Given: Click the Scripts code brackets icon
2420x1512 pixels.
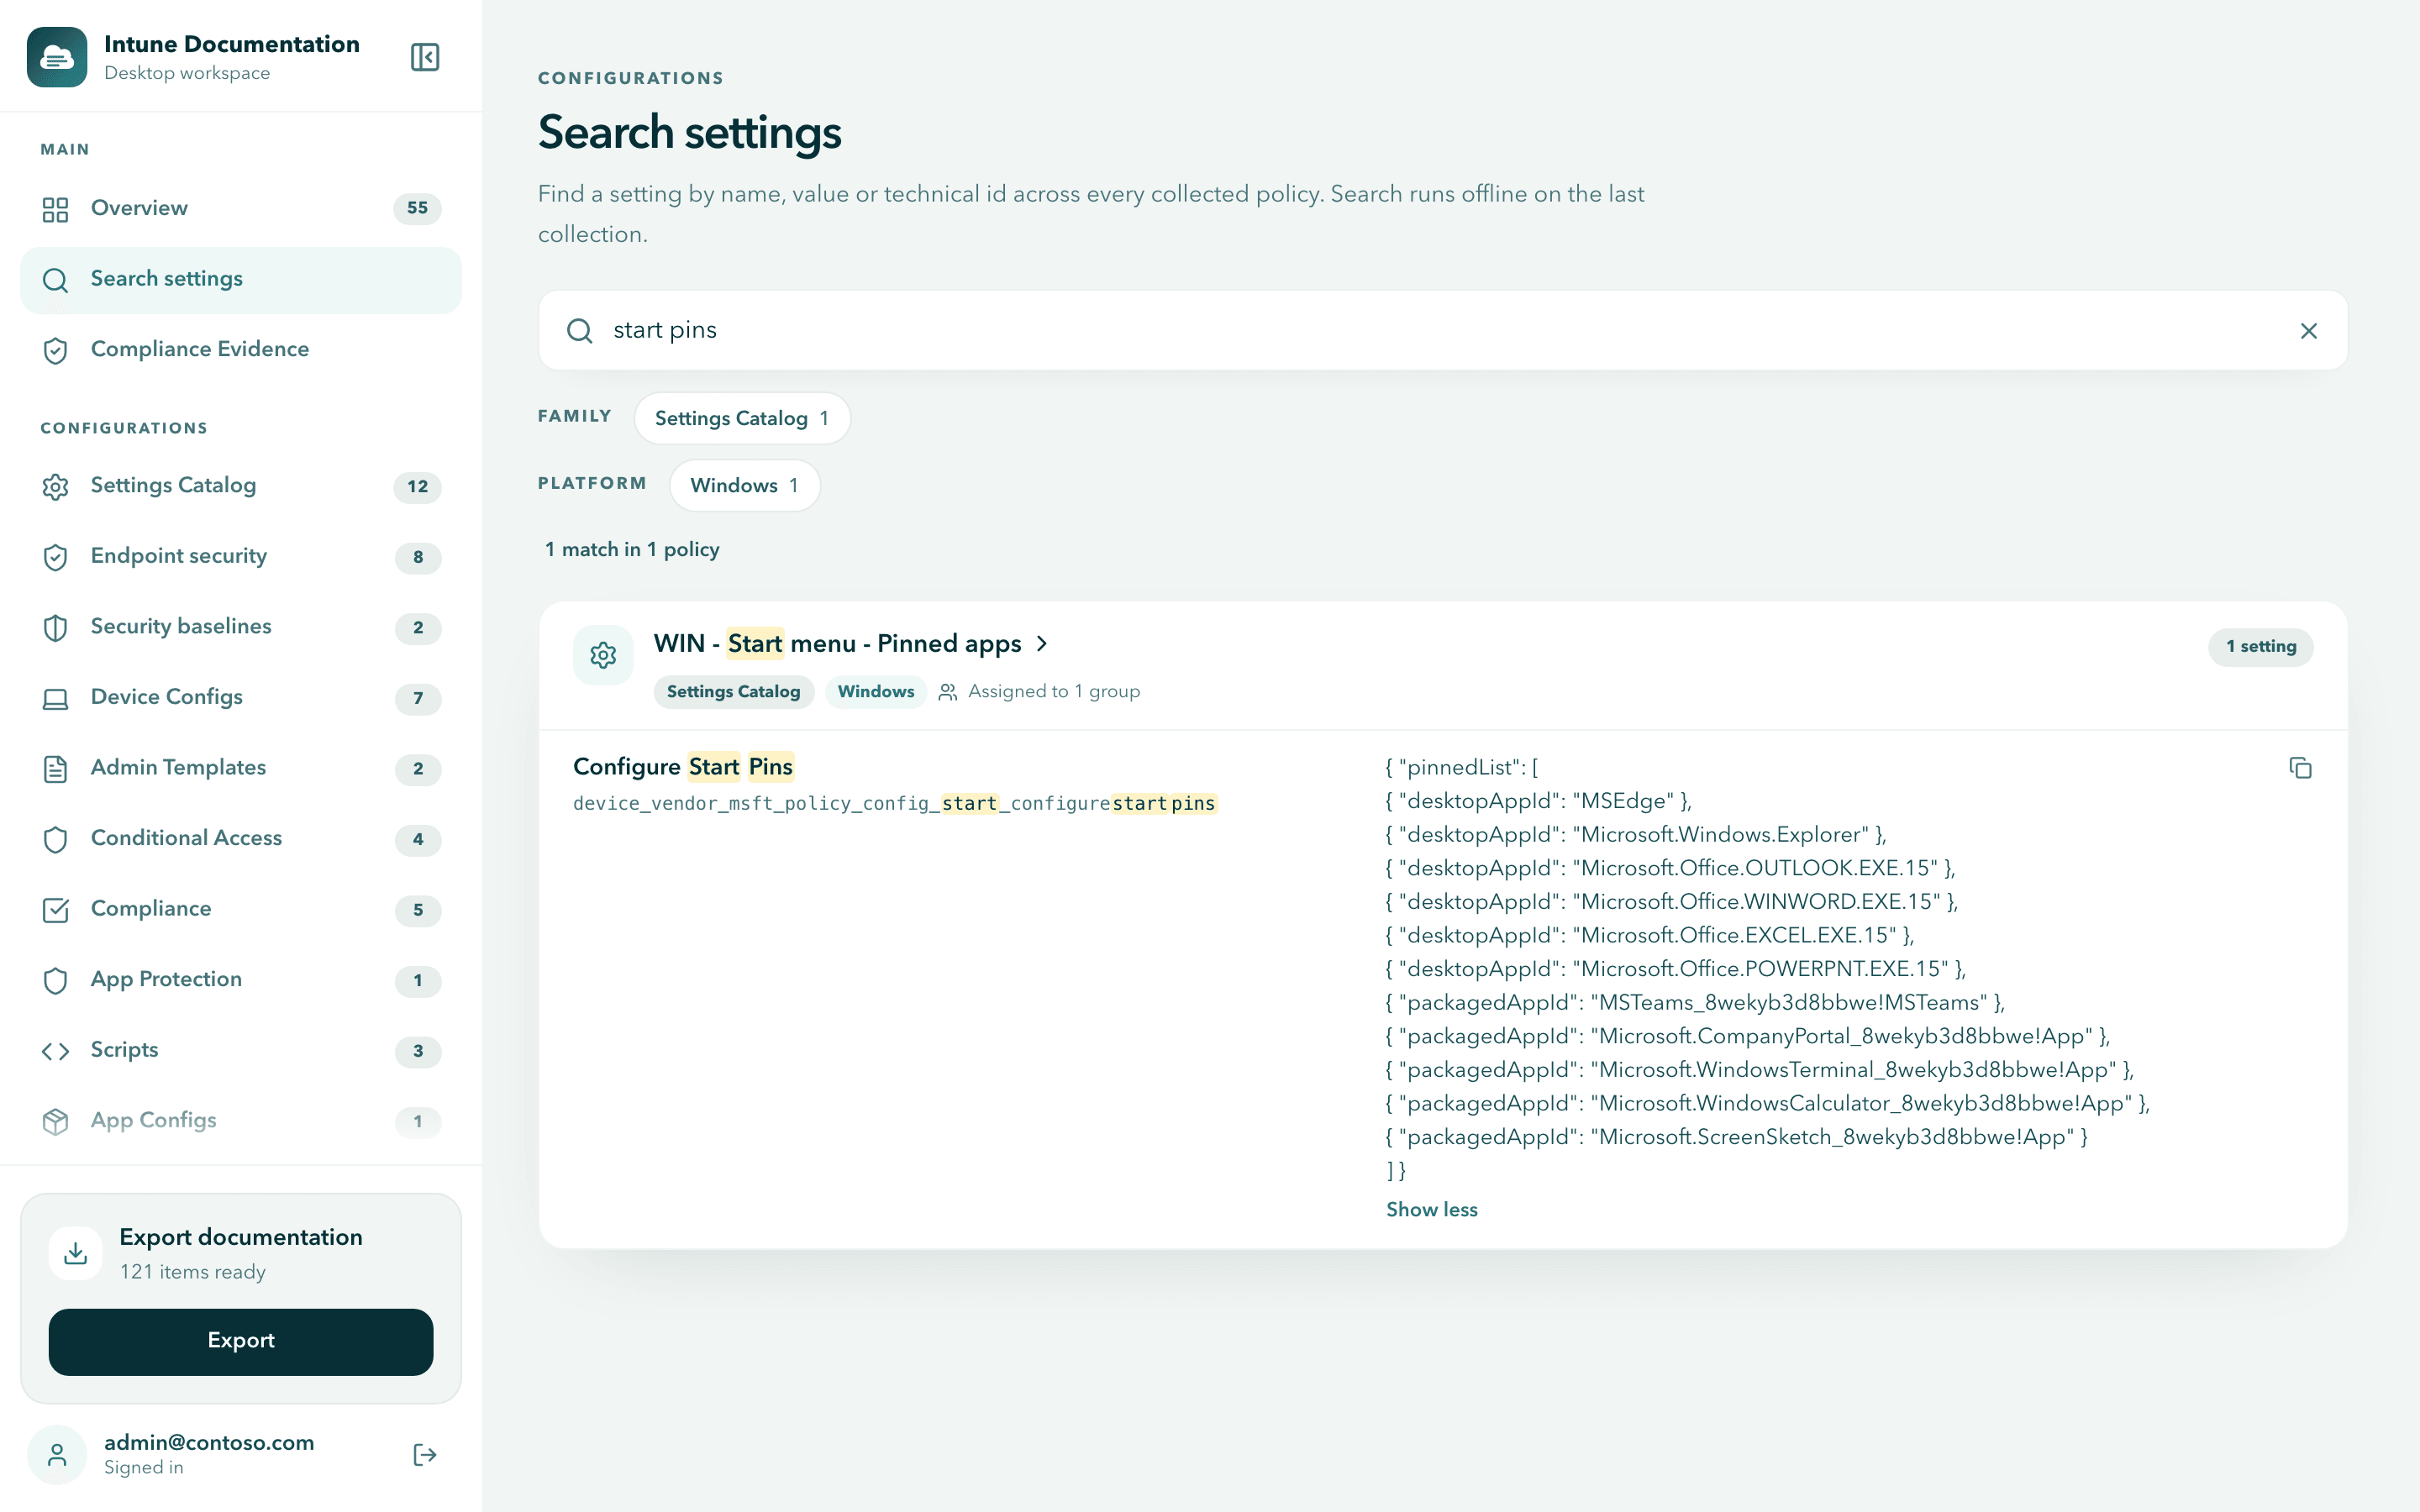Looking at the screenshot, I should tap(56, 1050).
